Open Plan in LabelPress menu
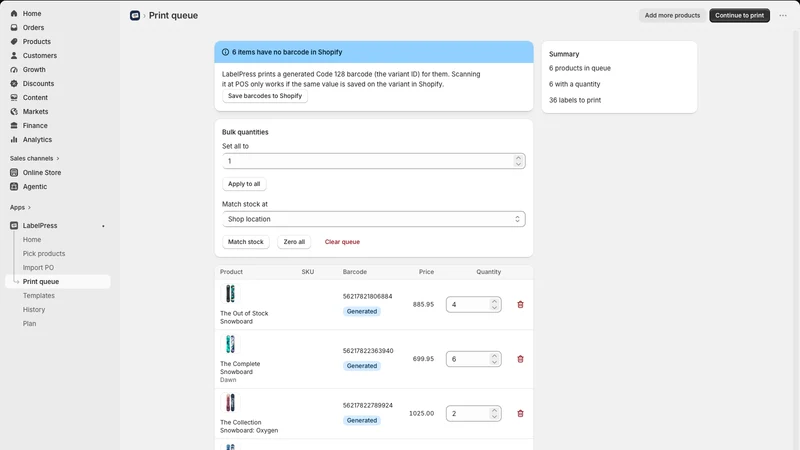The width and height of the screenshot is (800, 450). (x=29, y=323)
